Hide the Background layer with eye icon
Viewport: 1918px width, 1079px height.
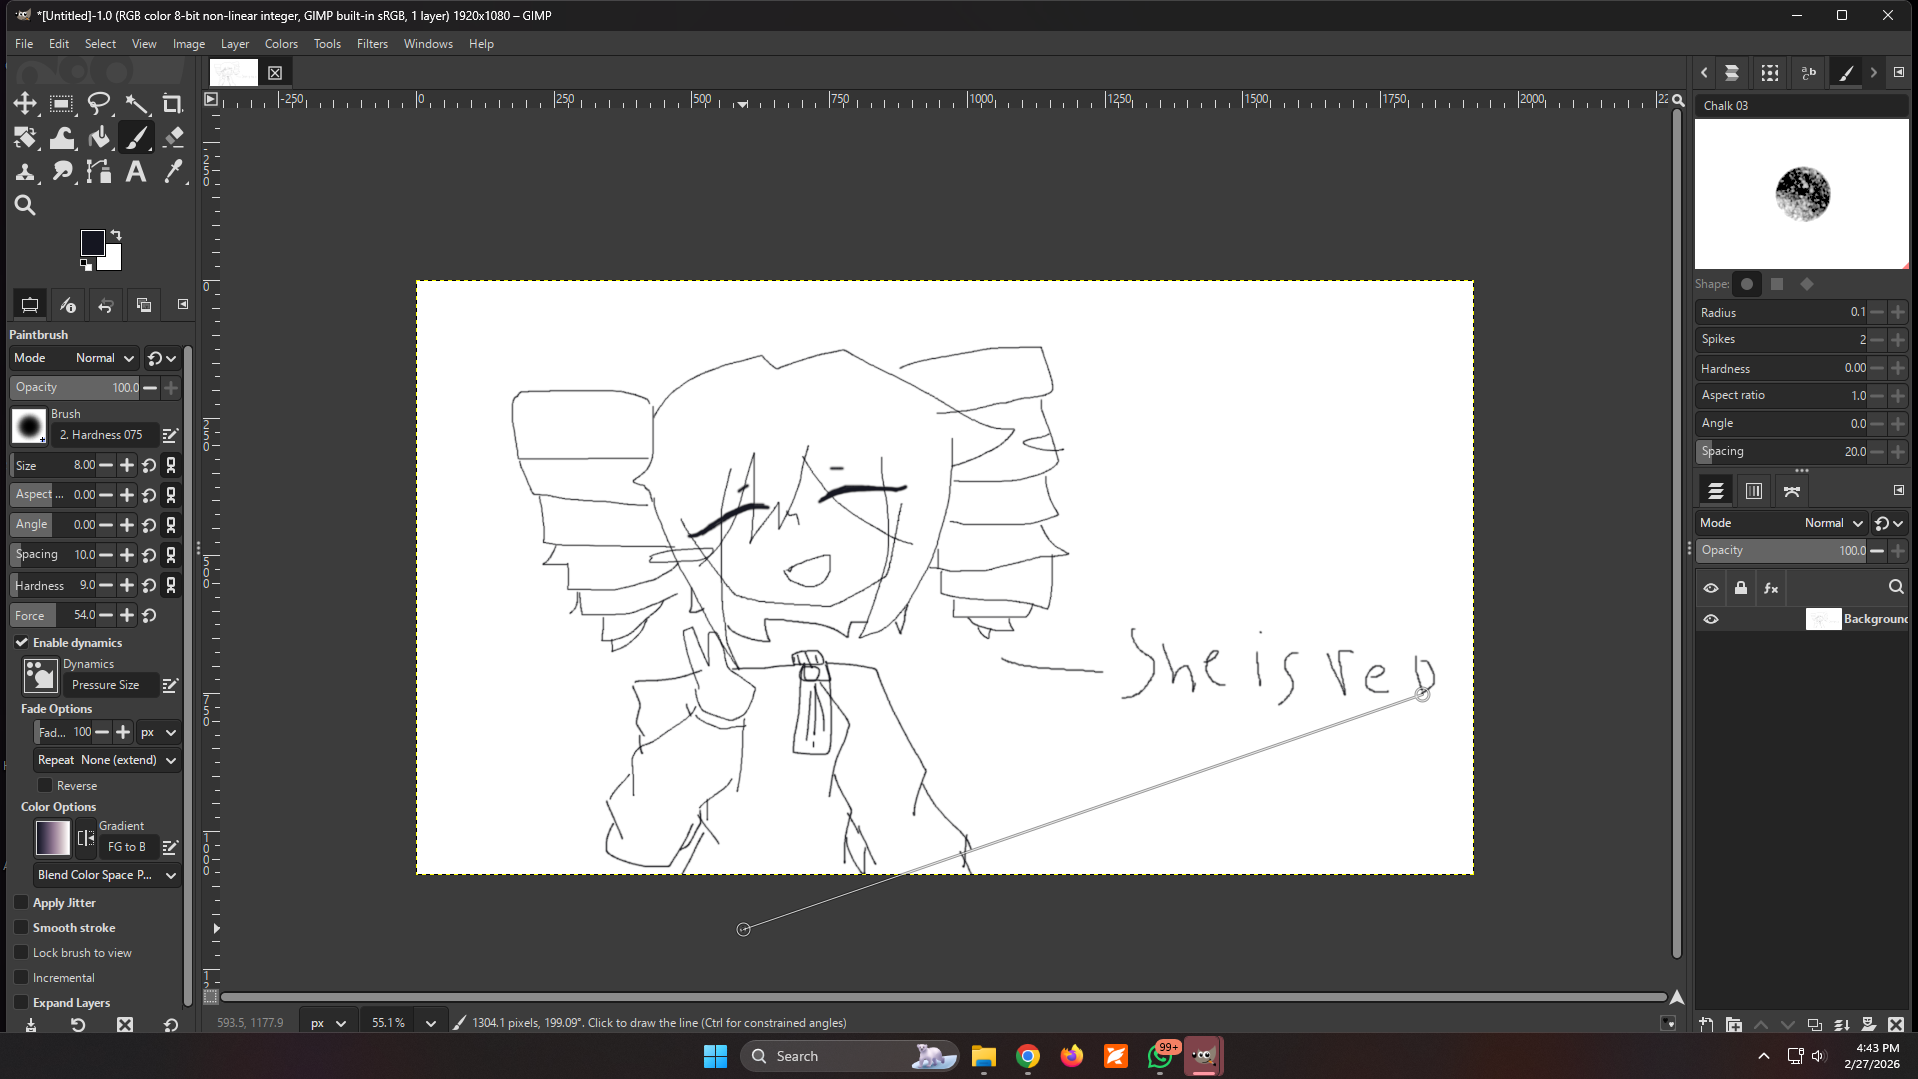pyautogui.click(x=1711, y=619)
